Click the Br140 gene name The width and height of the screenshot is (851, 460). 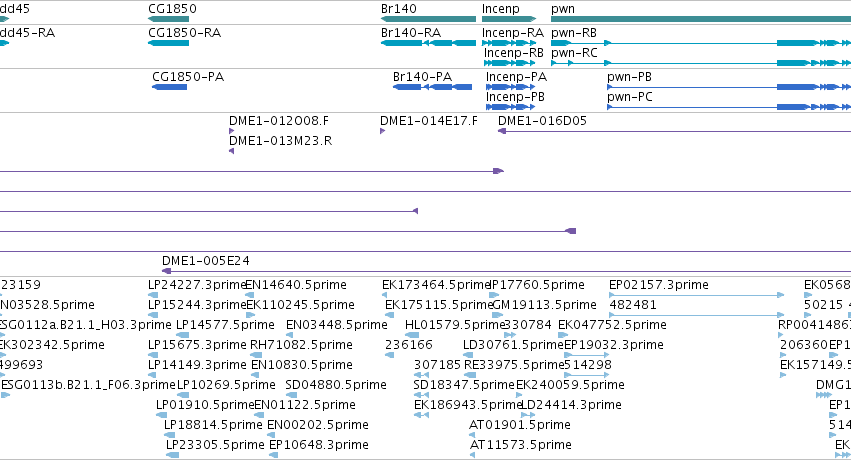398,9
